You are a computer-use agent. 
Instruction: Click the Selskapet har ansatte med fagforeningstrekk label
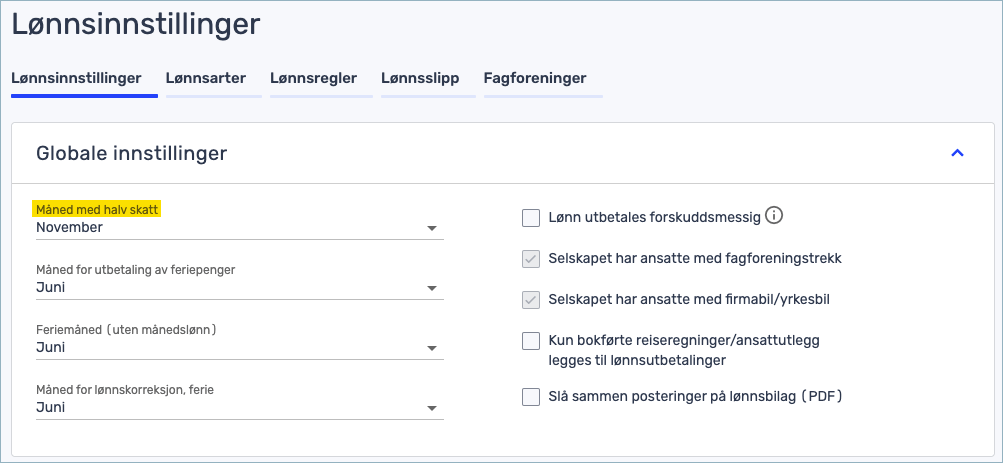coord(695,258)
